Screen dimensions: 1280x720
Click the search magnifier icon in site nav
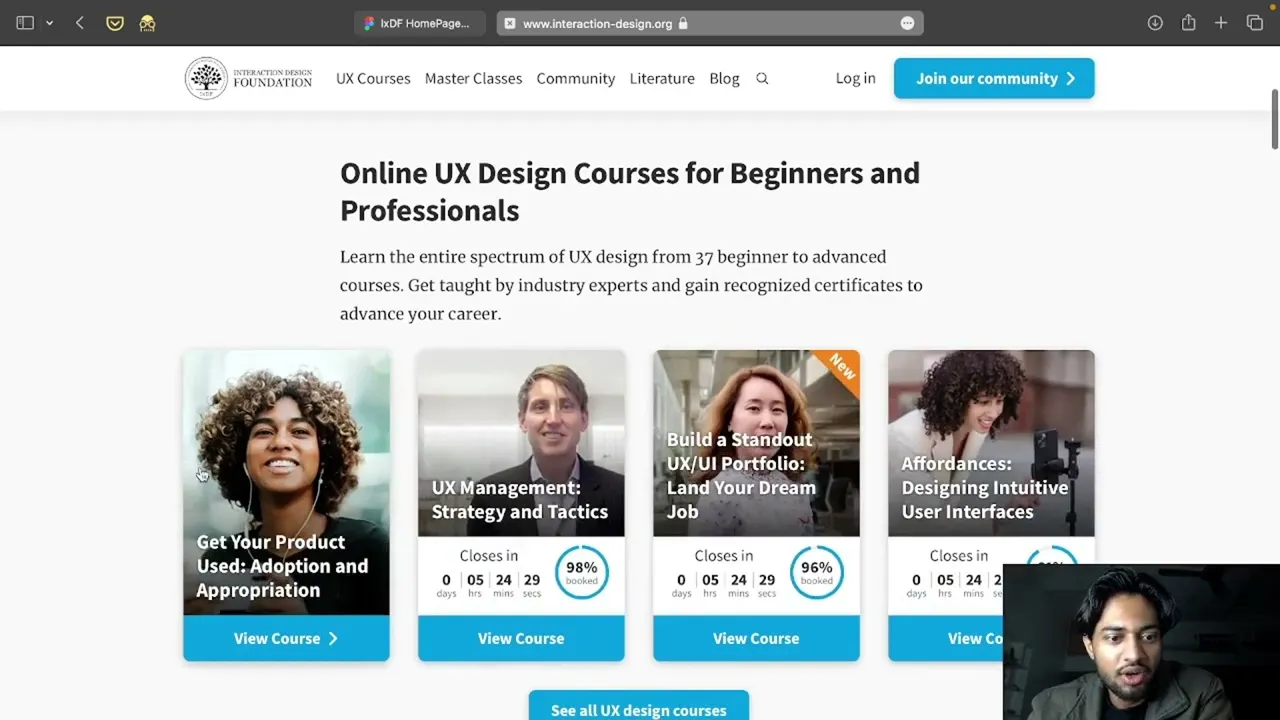762,78
